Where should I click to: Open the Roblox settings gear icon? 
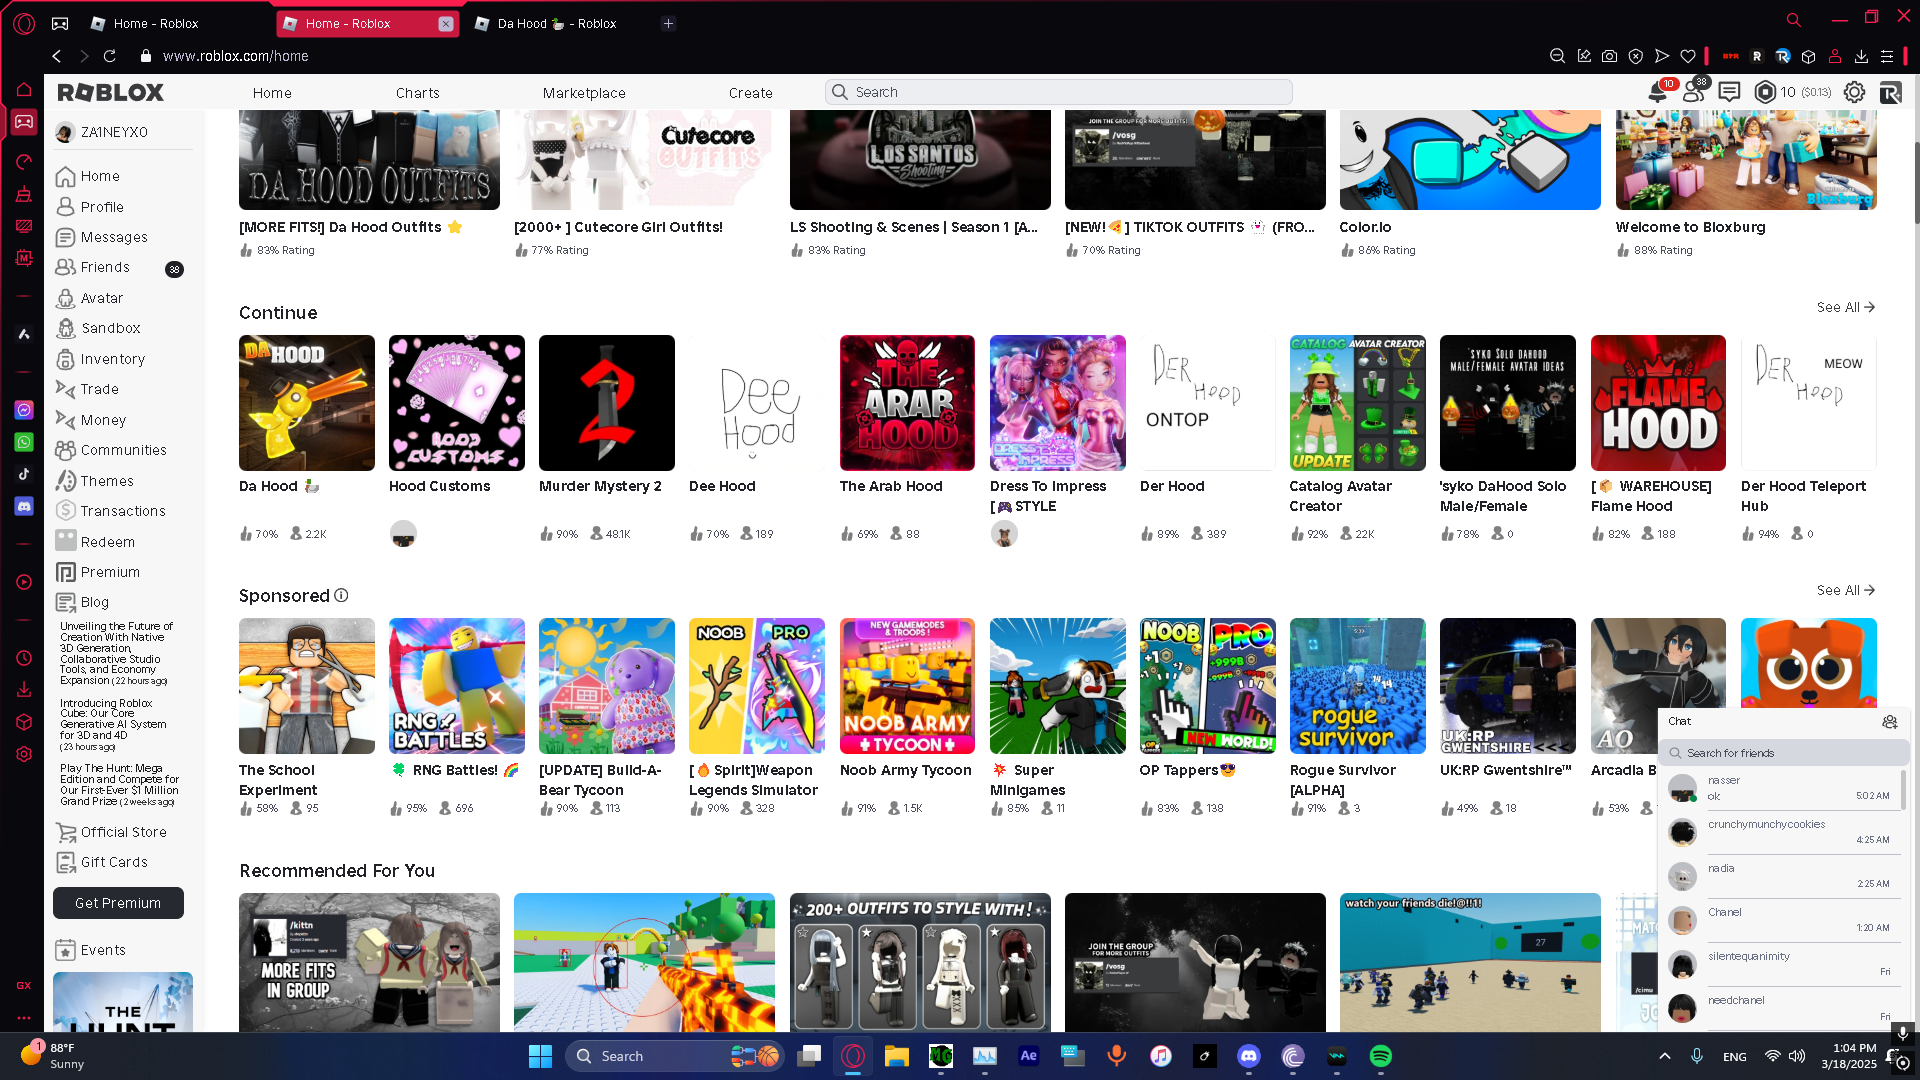pyautogui.click(x=1854, y=92)
